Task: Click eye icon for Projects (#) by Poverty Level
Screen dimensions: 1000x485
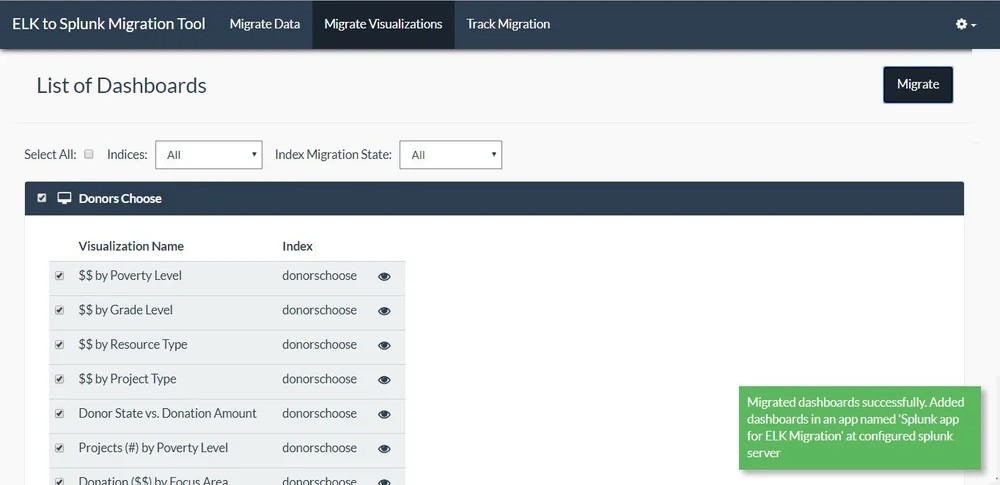Action: (384, 449)
